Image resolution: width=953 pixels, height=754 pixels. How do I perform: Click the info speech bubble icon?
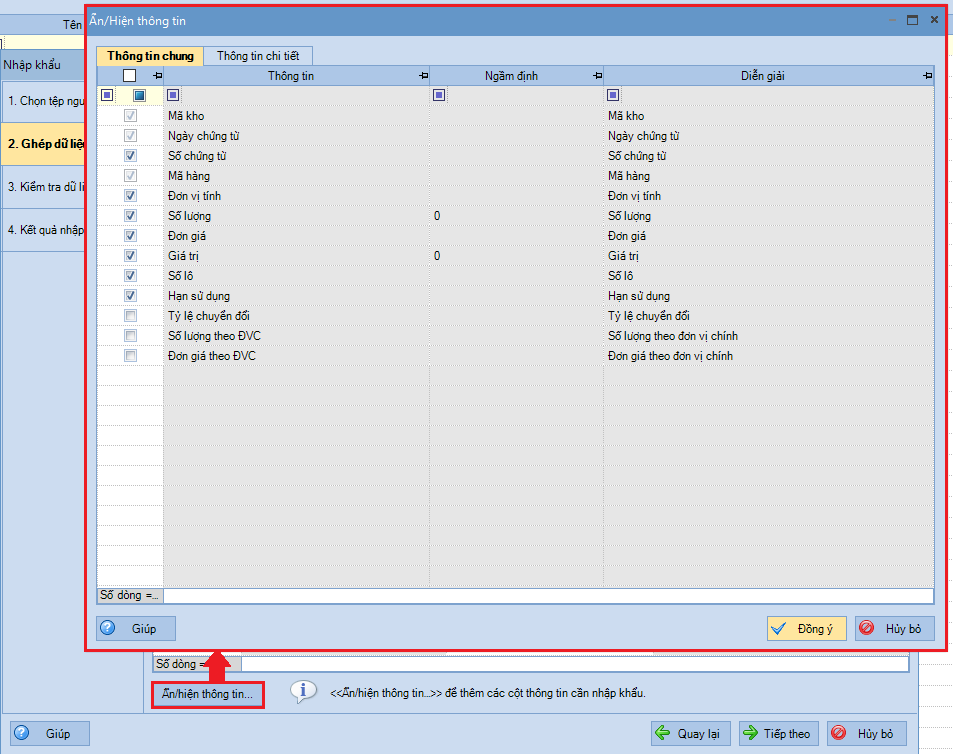pos(303,691)
